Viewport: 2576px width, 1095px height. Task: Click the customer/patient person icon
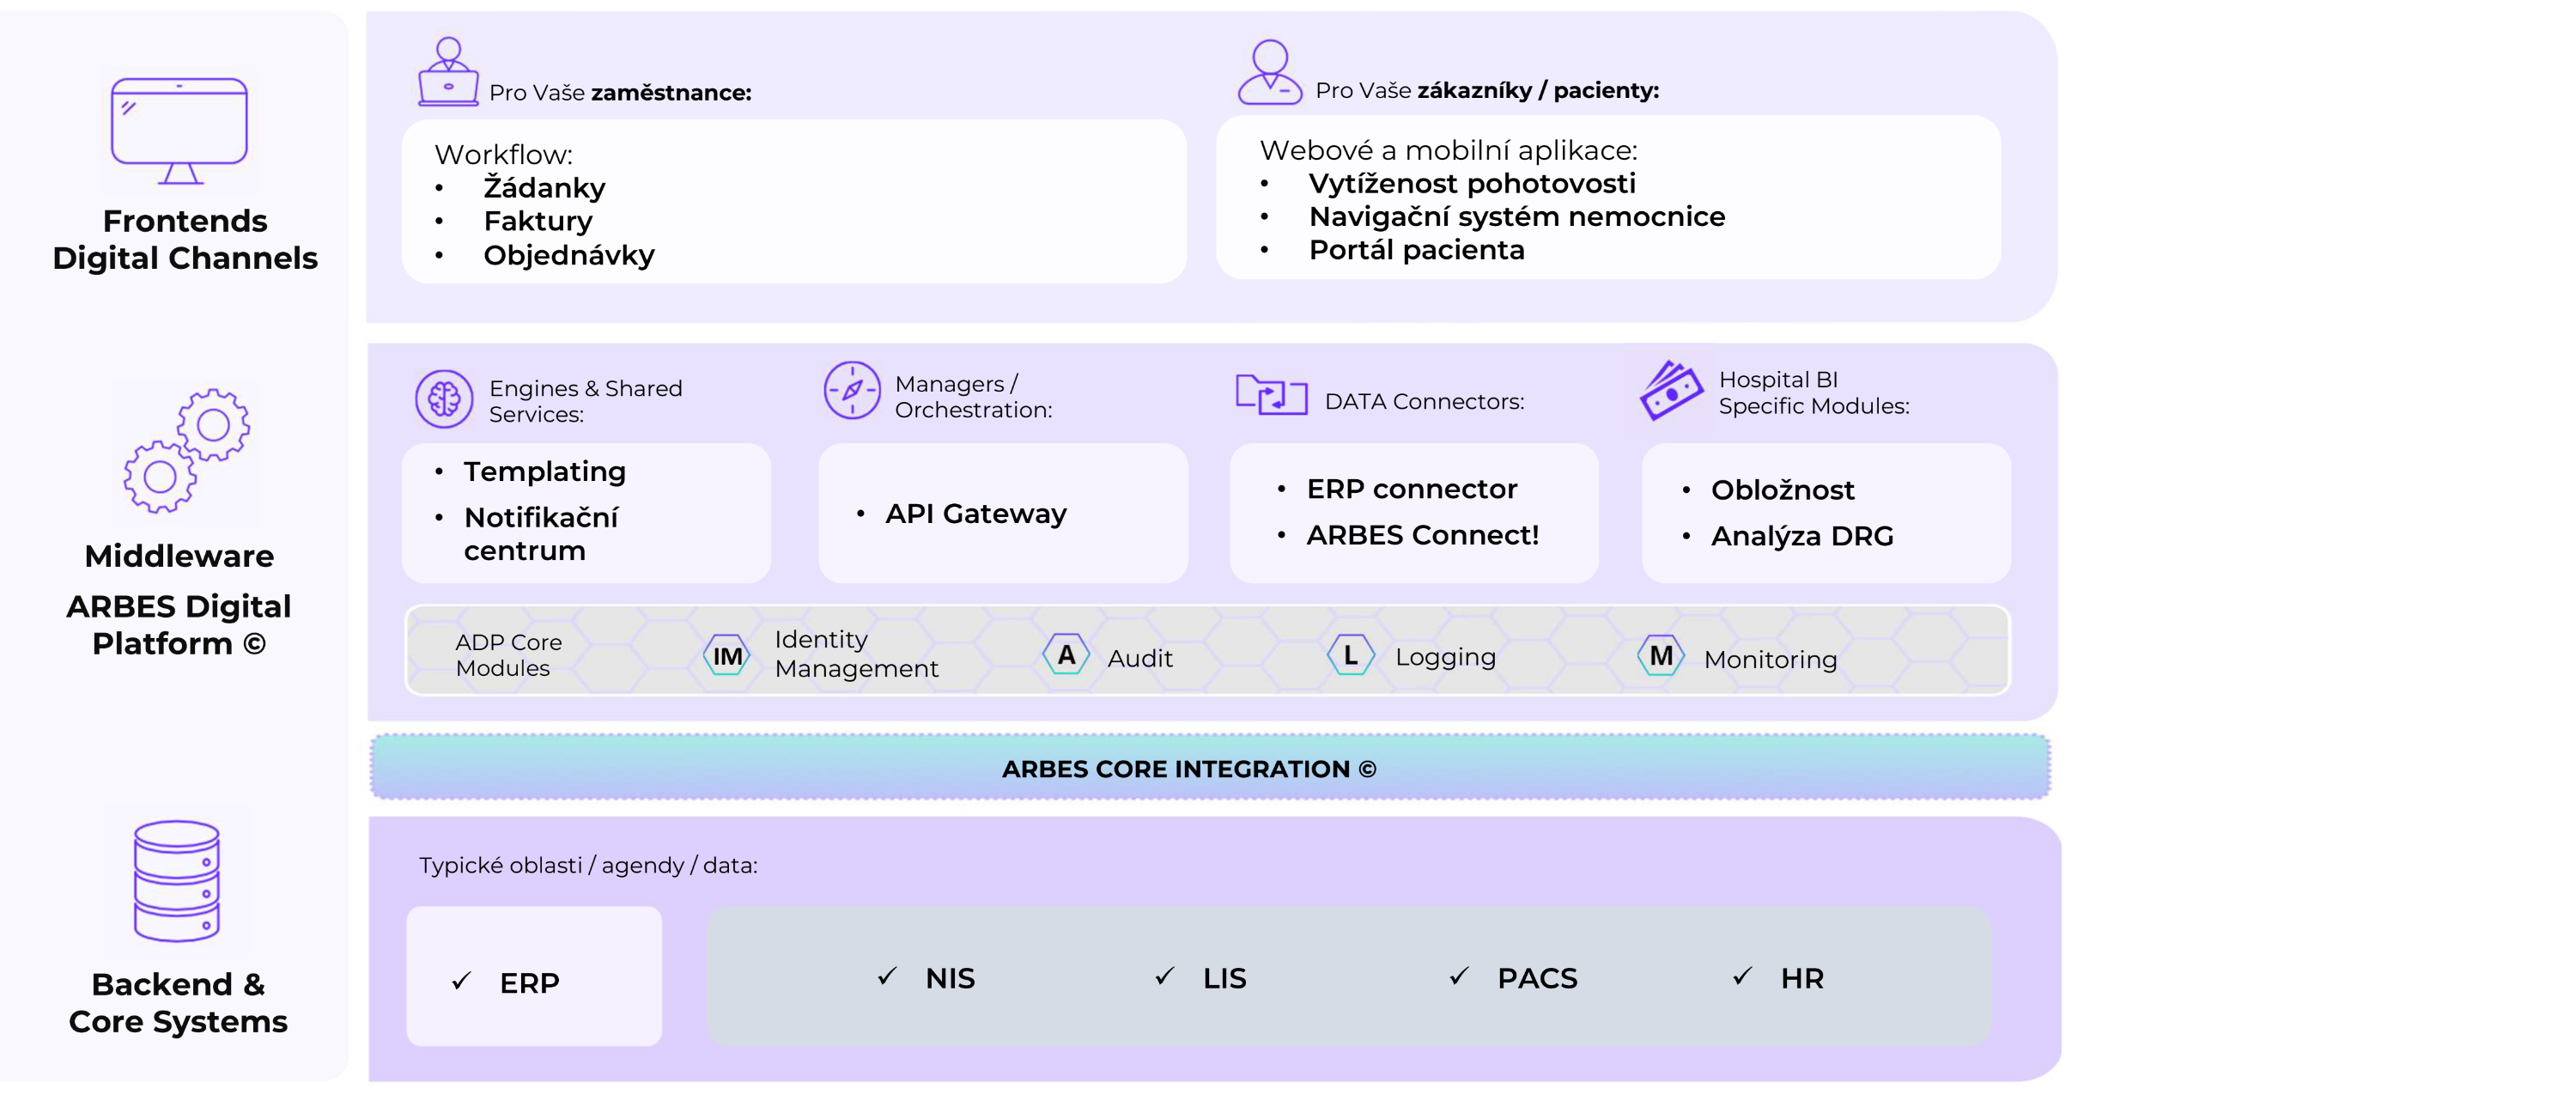pos(1270,71)
